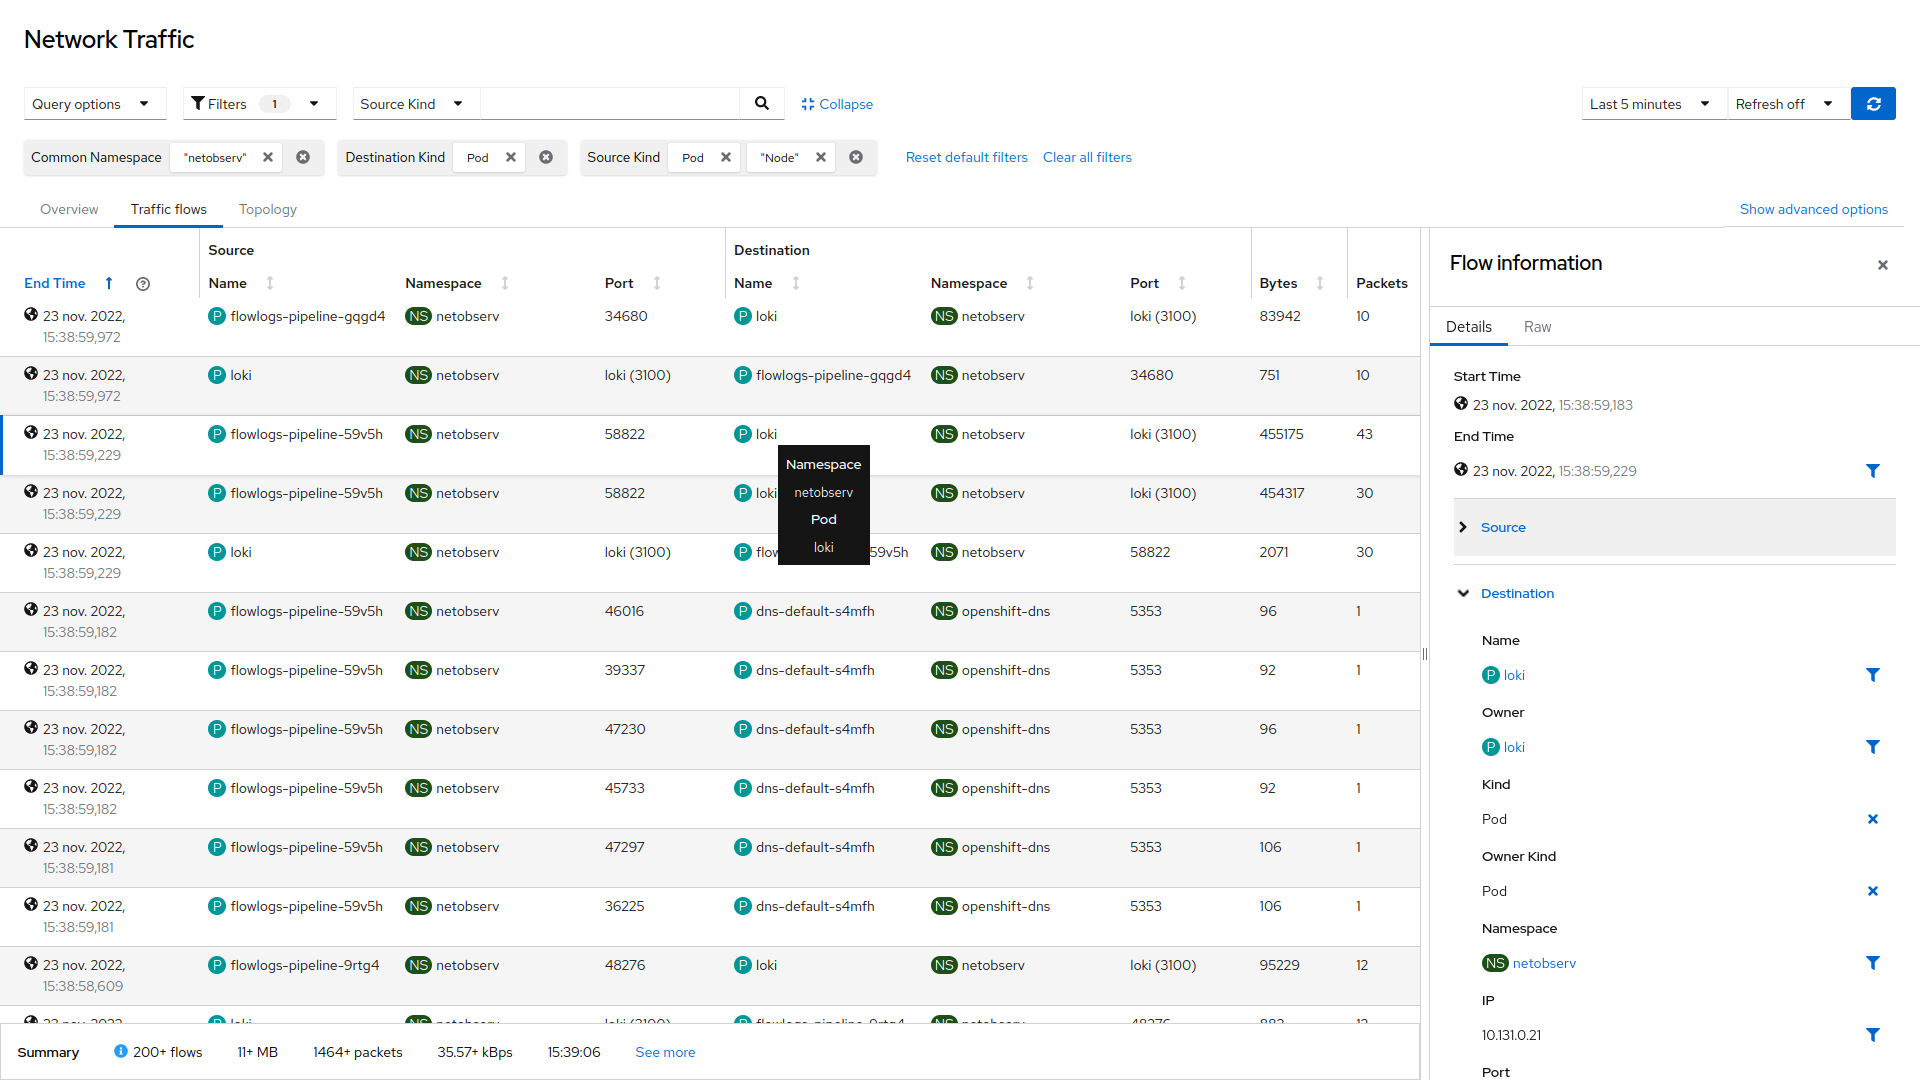Click See more in the summary bar
Viewport: 1920px width, 1080px height.
(x=665, y=1052)
